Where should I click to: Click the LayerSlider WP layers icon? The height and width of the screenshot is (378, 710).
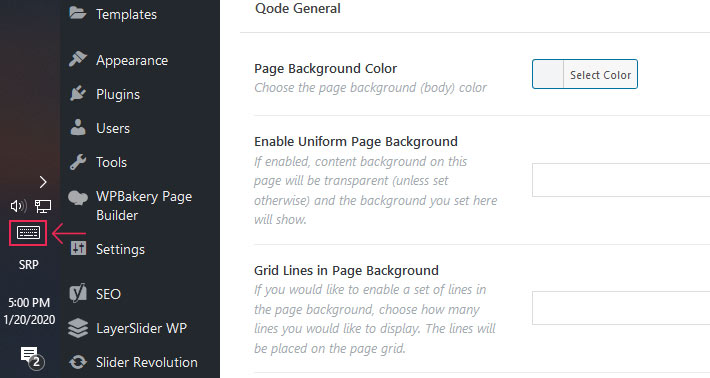tap(78, 328)
